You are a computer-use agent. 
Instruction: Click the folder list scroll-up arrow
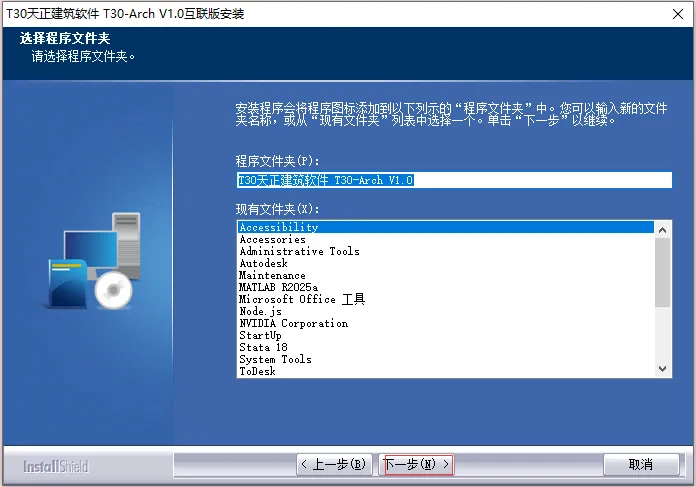[663, 230]
